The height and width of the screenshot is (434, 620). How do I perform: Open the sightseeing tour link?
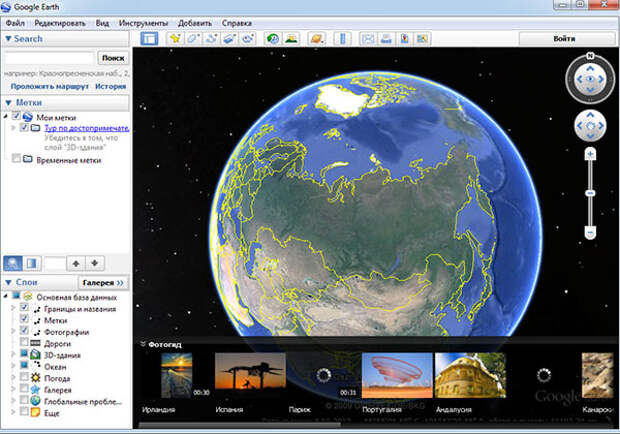tap(87, 128)
